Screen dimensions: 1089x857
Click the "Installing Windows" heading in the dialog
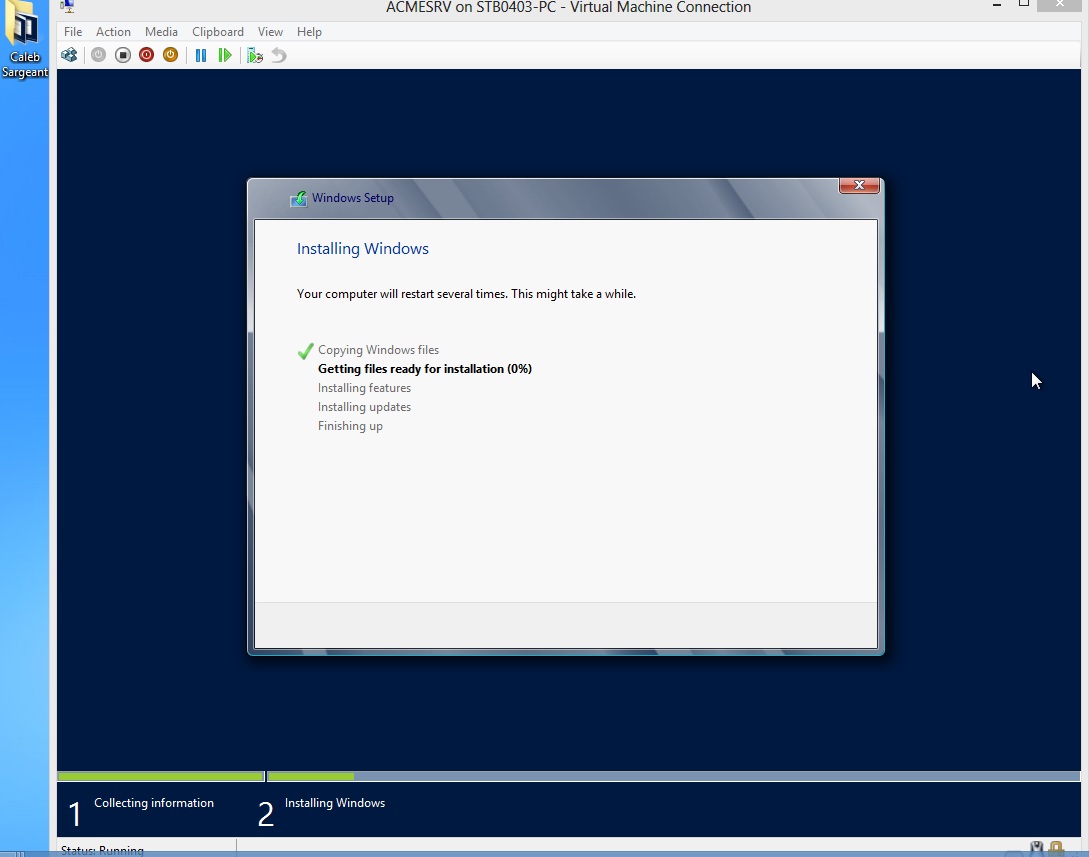coord(363,249)
